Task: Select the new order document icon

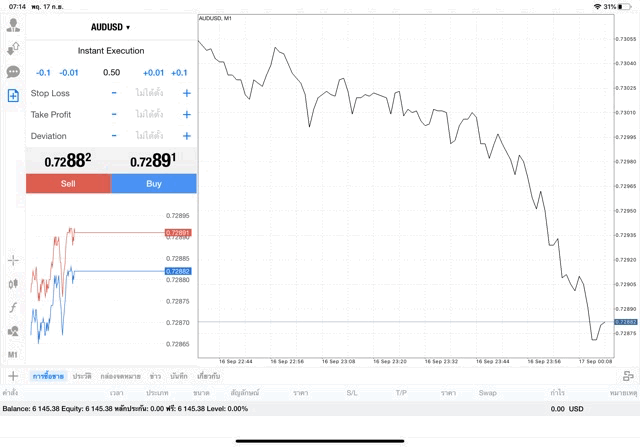Action: click(x=13, y=96)
